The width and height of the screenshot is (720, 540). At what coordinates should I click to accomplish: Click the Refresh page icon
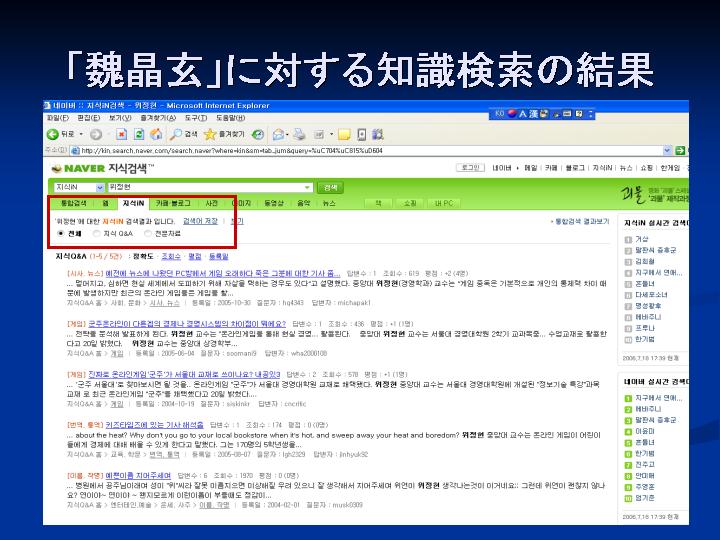coord(138,134)
